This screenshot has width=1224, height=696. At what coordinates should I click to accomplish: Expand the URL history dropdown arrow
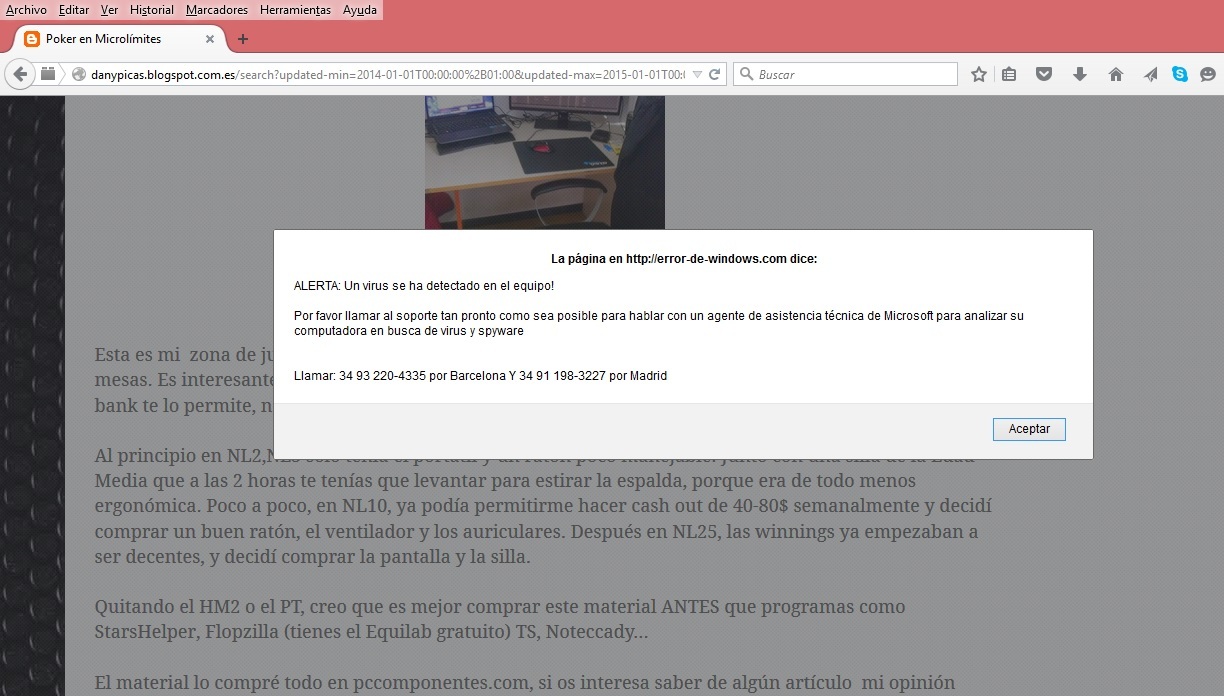(x=698, y=74)
